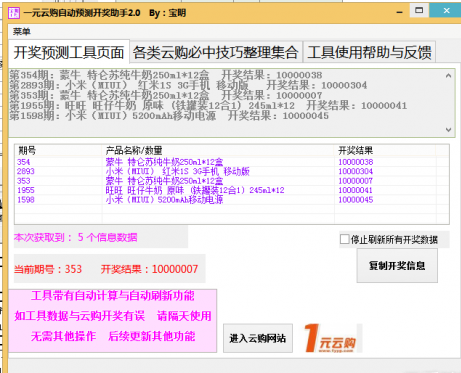Screen dimensions: 461x373
Task: Click the app icon in title bar
Action: click(x=14, y=13)
